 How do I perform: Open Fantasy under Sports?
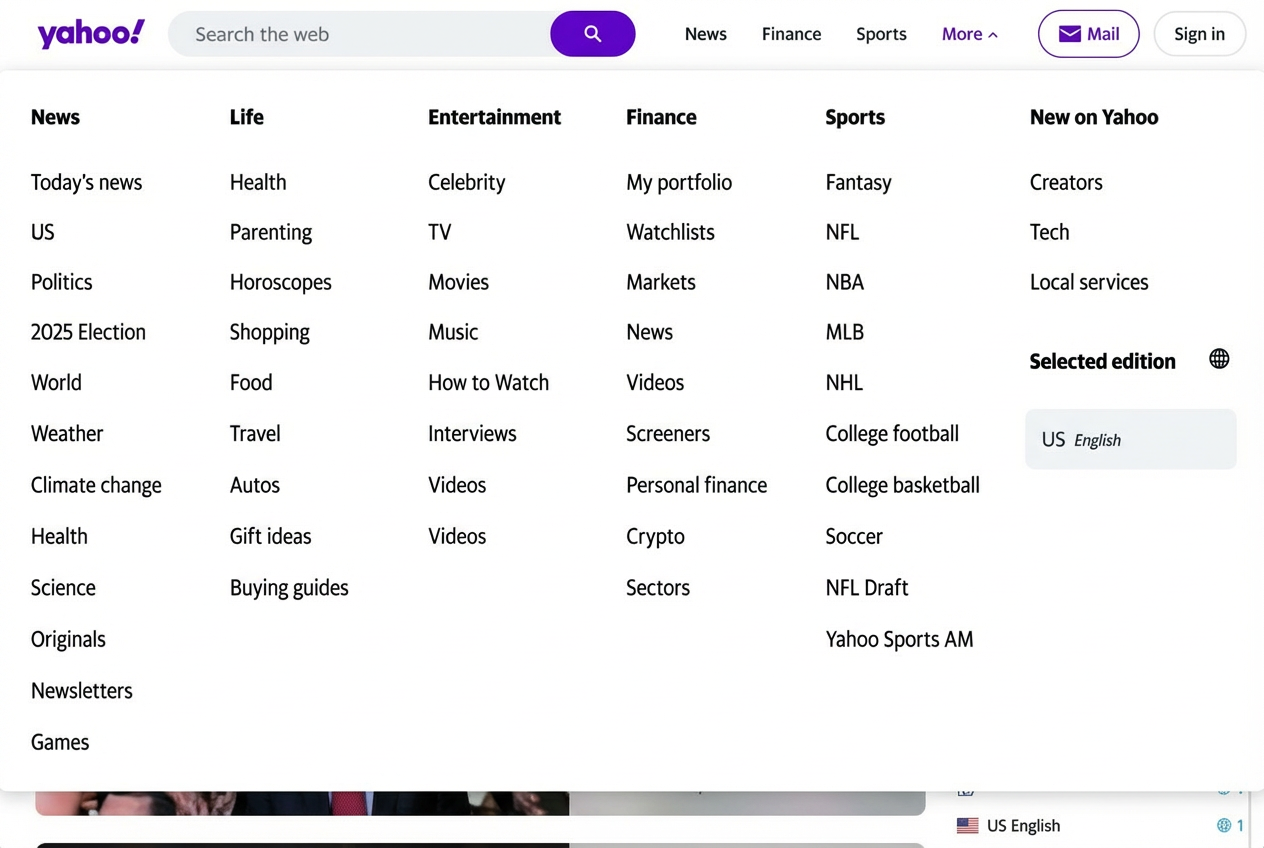click(x=859, y=182)
